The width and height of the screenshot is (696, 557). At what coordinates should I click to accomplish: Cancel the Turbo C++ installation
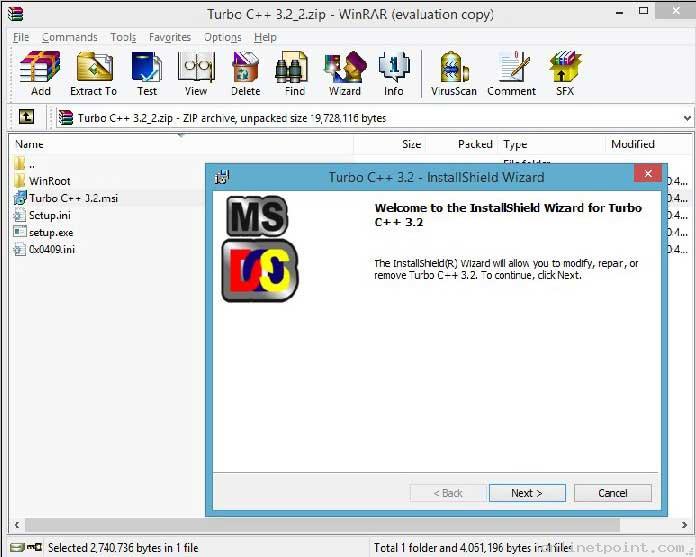coord(613,493)
